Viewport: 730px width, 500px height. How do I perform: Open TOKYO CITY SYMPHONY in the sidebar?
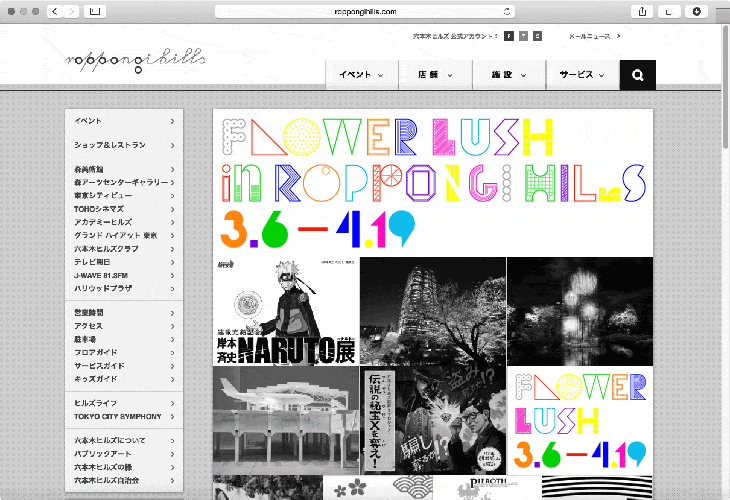tap(124, 416)
